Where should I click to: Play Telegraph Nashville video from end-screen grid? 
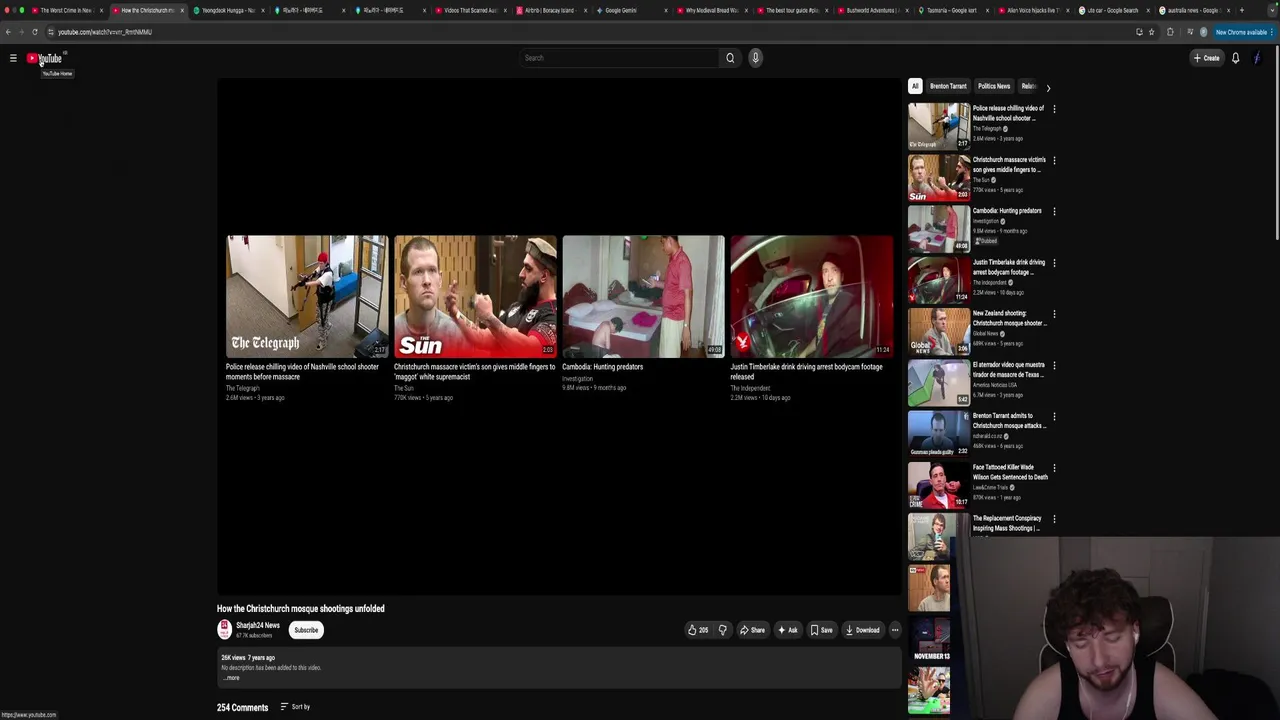(x=307, y=296)
